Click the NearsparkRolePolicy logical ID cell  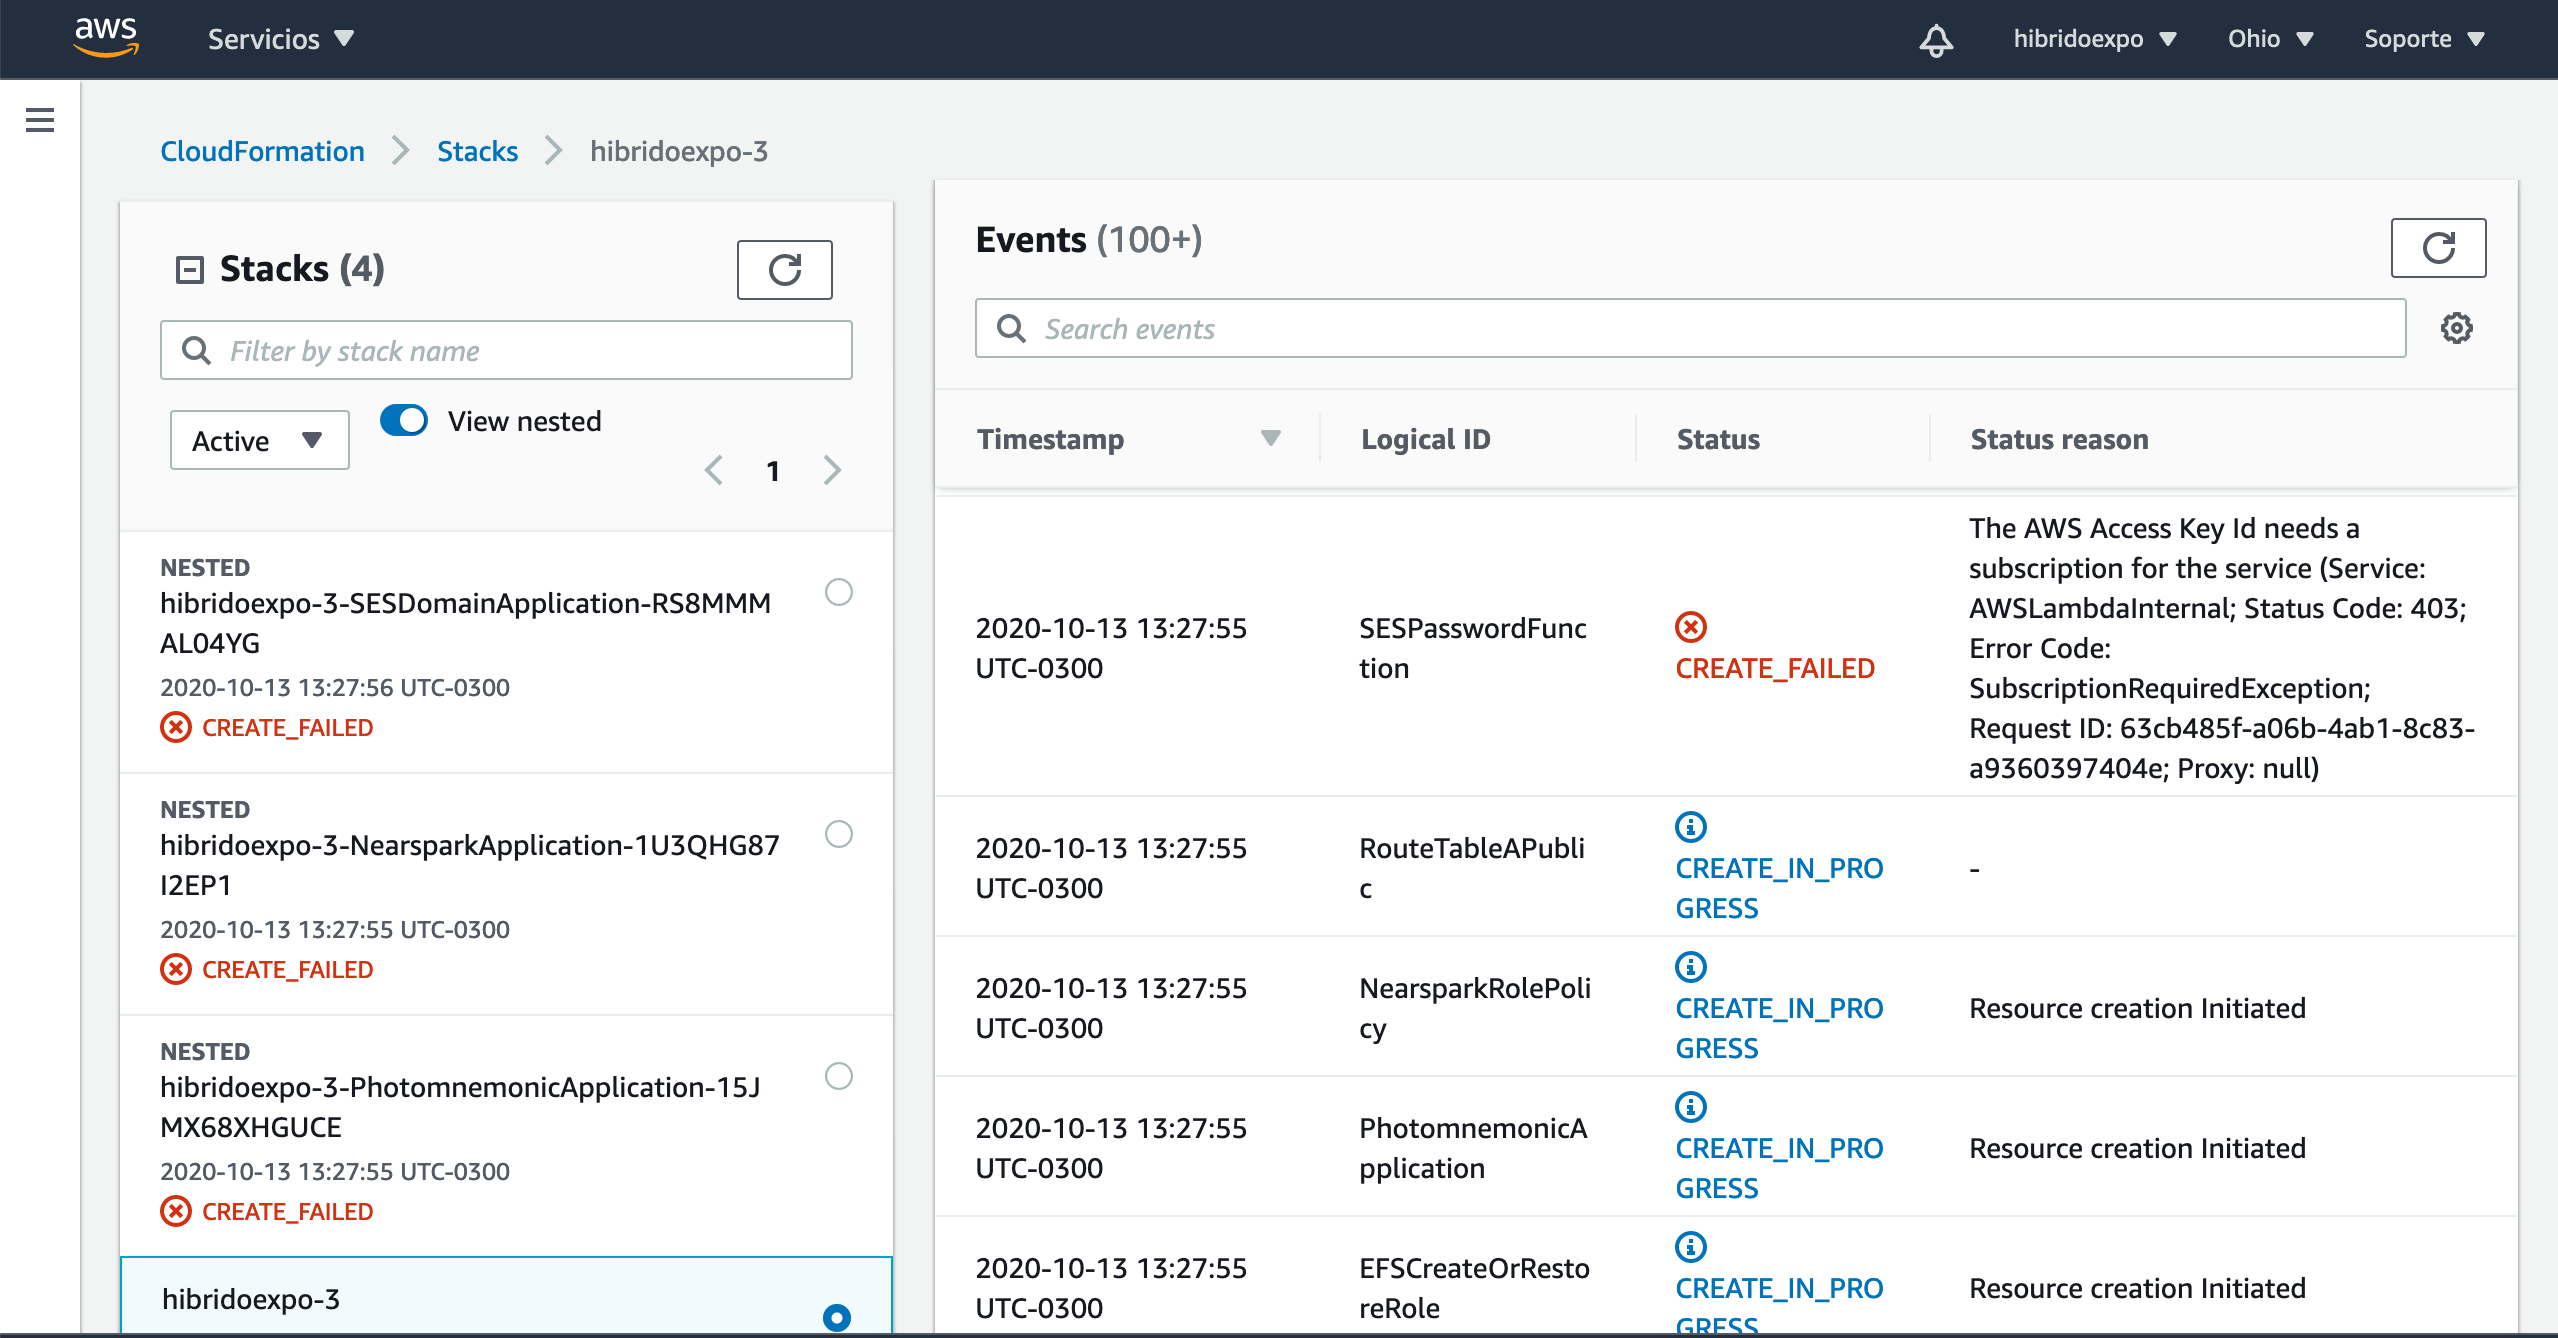1475,1008
